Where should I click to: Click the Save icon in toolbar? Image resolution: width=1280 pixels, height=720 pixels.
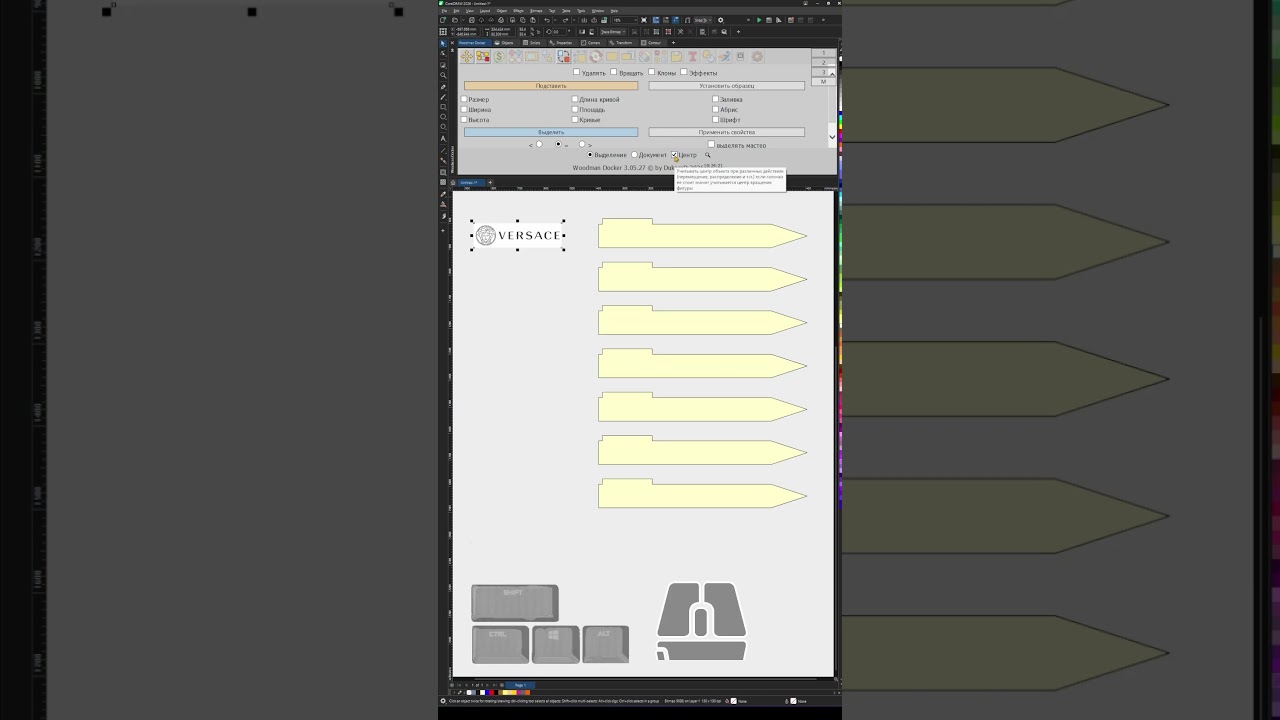point(472,20)
